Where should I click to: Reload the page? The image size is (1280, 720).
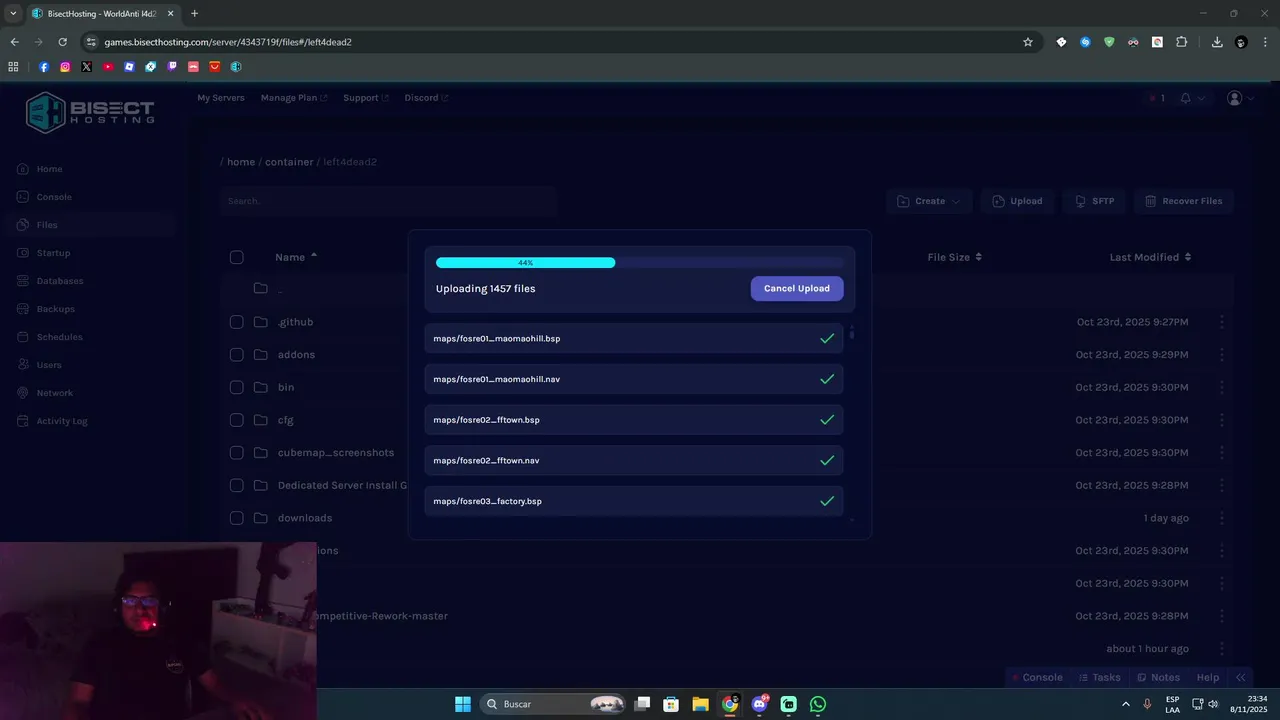[62, 42]
